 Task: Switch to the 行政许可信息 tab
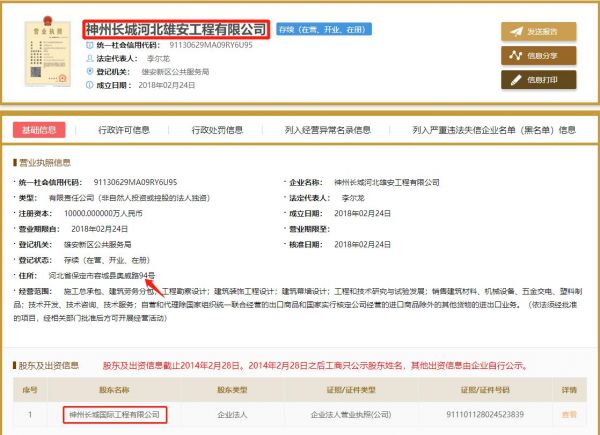(124, 130)
